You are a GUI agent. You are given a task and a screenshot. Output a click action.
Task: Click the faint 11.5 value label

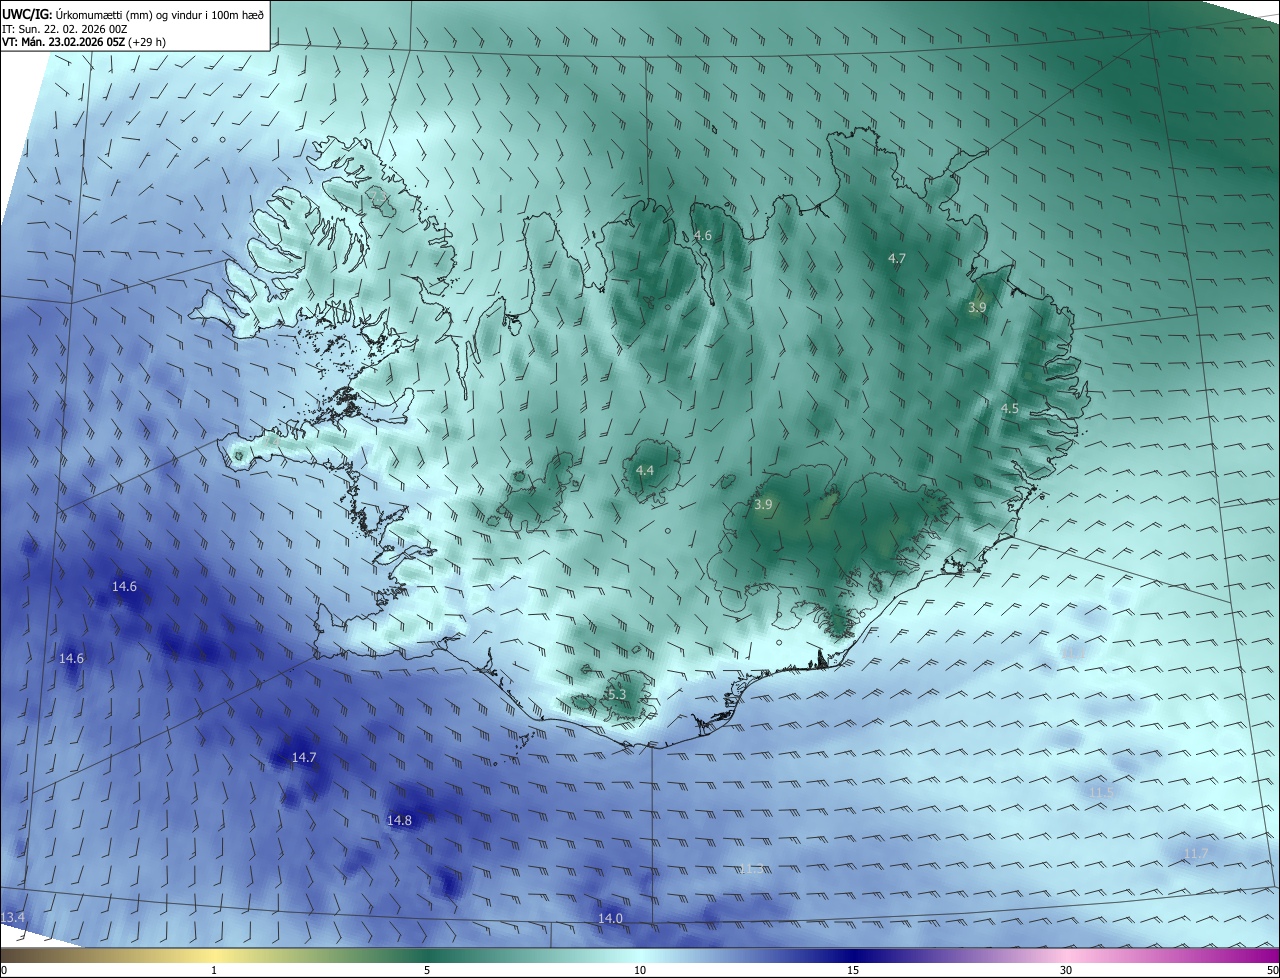pyautogui.click(x=1102, y=793)
